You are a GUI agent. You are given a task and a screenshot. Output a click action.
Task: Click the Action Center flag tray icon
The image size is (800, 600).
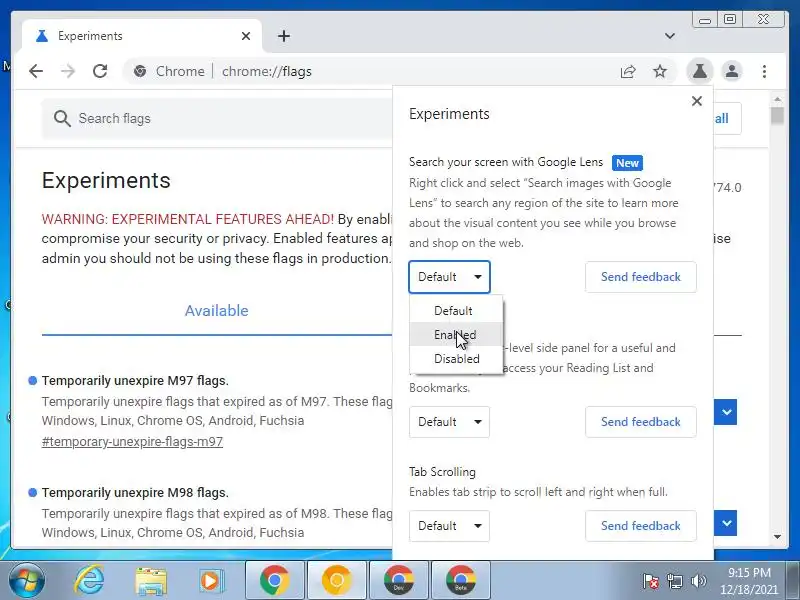[x=651, y=581]
